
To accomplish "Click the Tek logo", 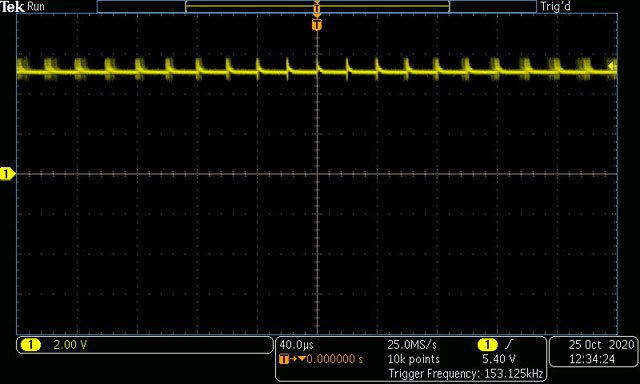I will [13, 7].
